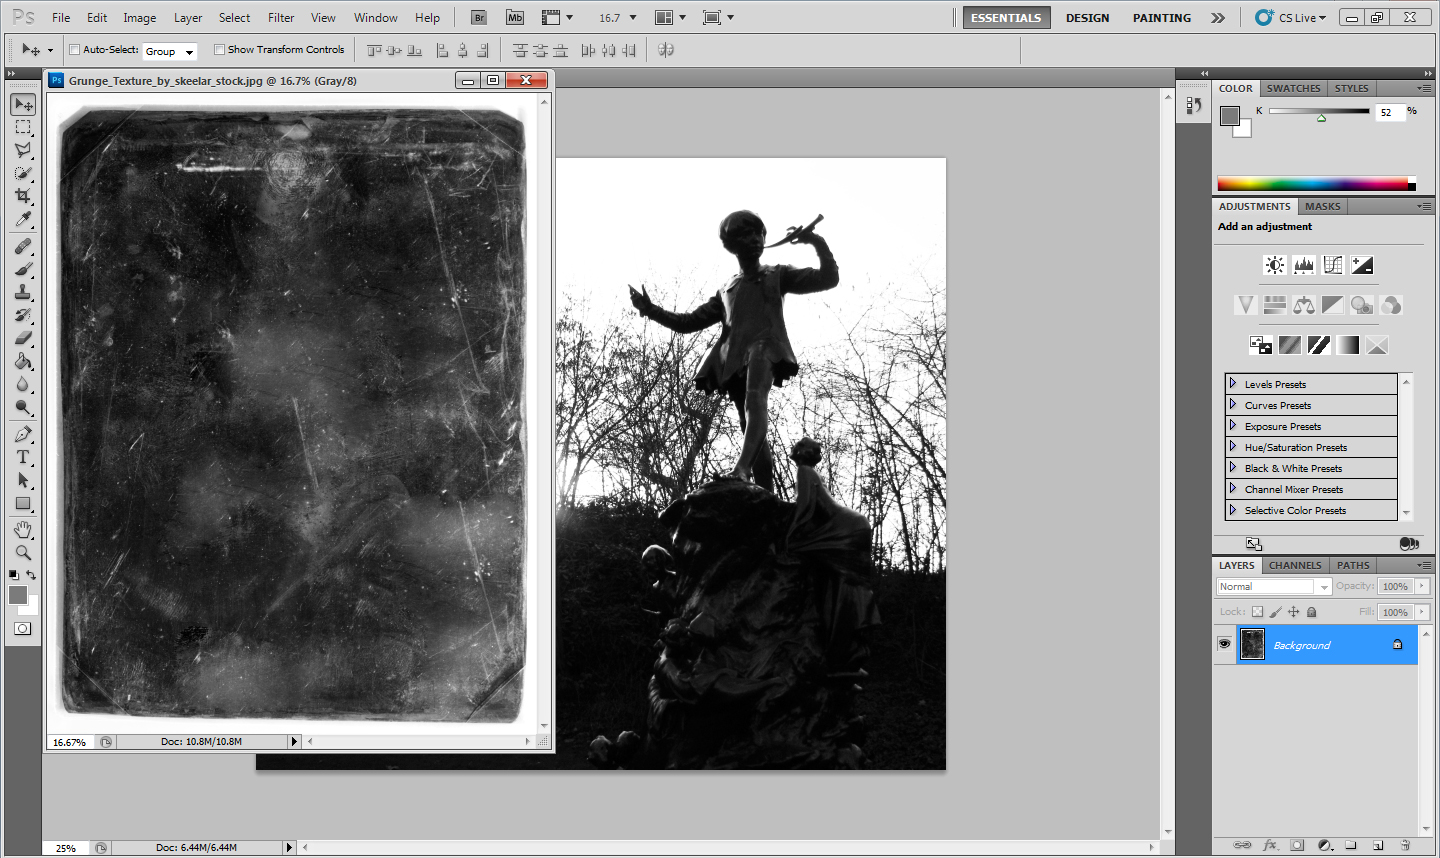Open the CS Live menu button
The height and width of the screenshot is (858, 1440).
pos(1291,18)
